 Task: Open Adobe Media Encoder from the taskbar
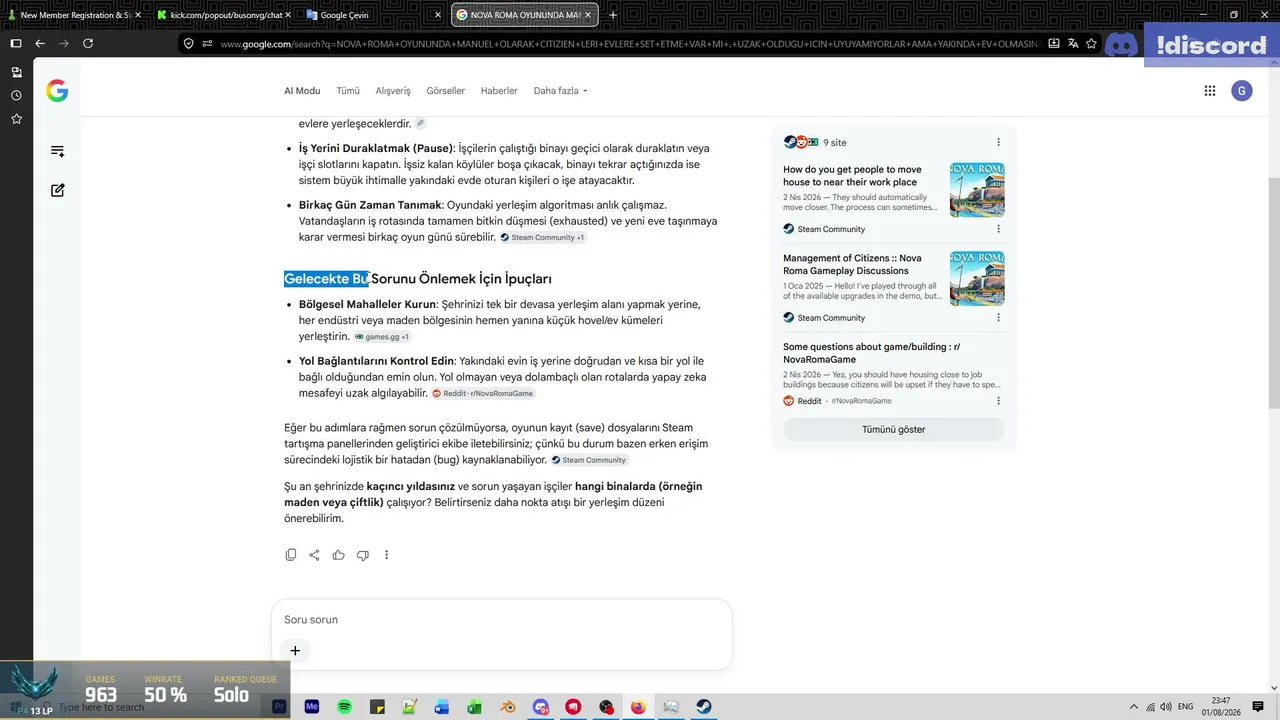(312, 707)
